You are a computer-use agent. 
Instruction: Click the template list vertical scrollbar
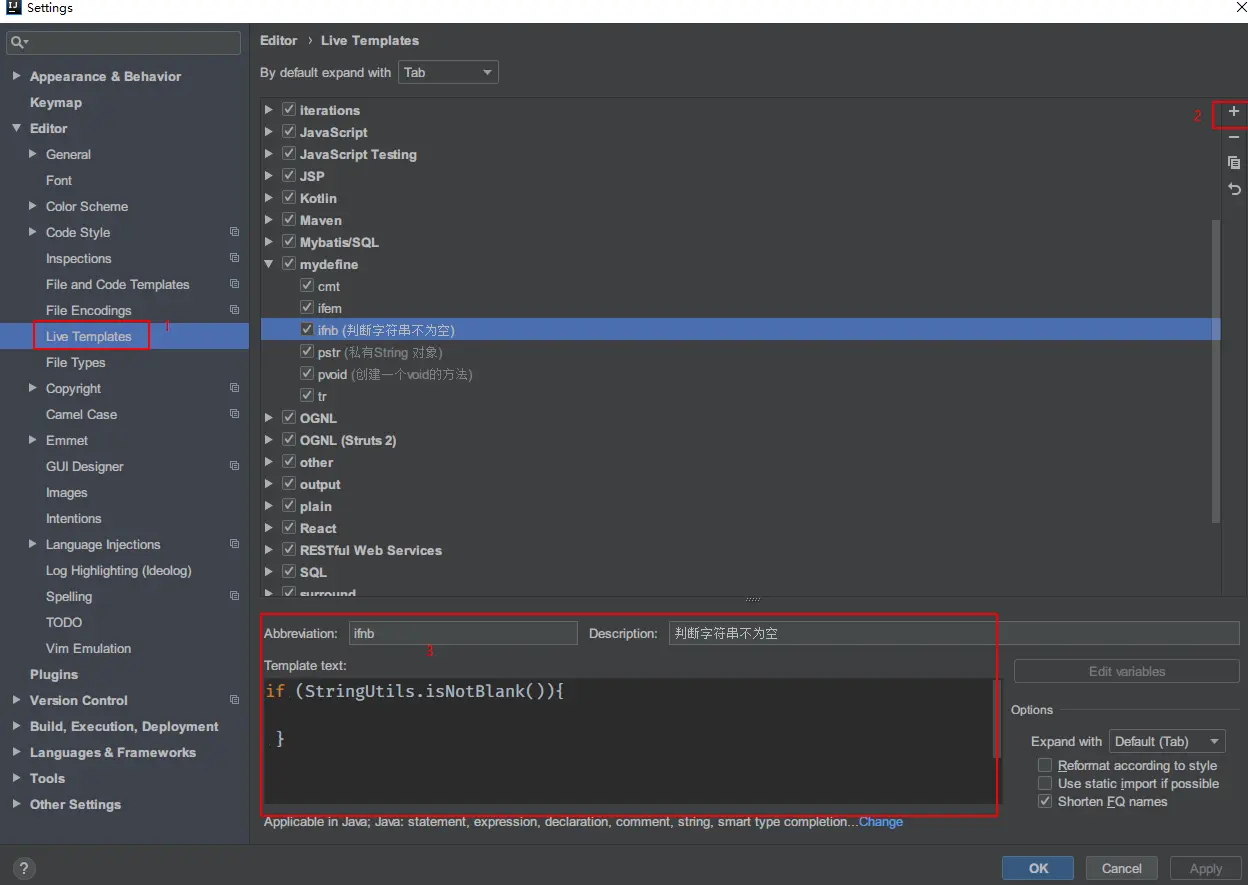1215,370
